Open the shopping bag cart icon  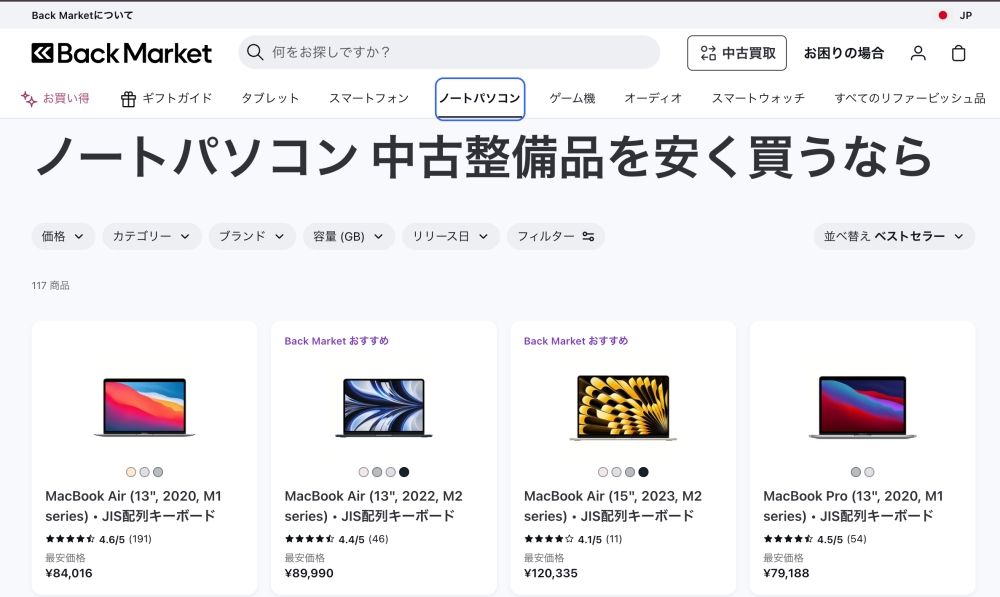click(x=958, y=53)
